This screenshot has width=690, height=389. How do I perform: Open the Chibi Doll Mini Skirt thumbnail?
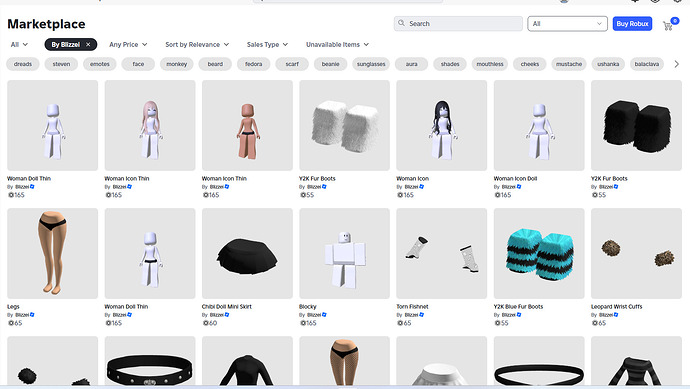click(247, 253)
